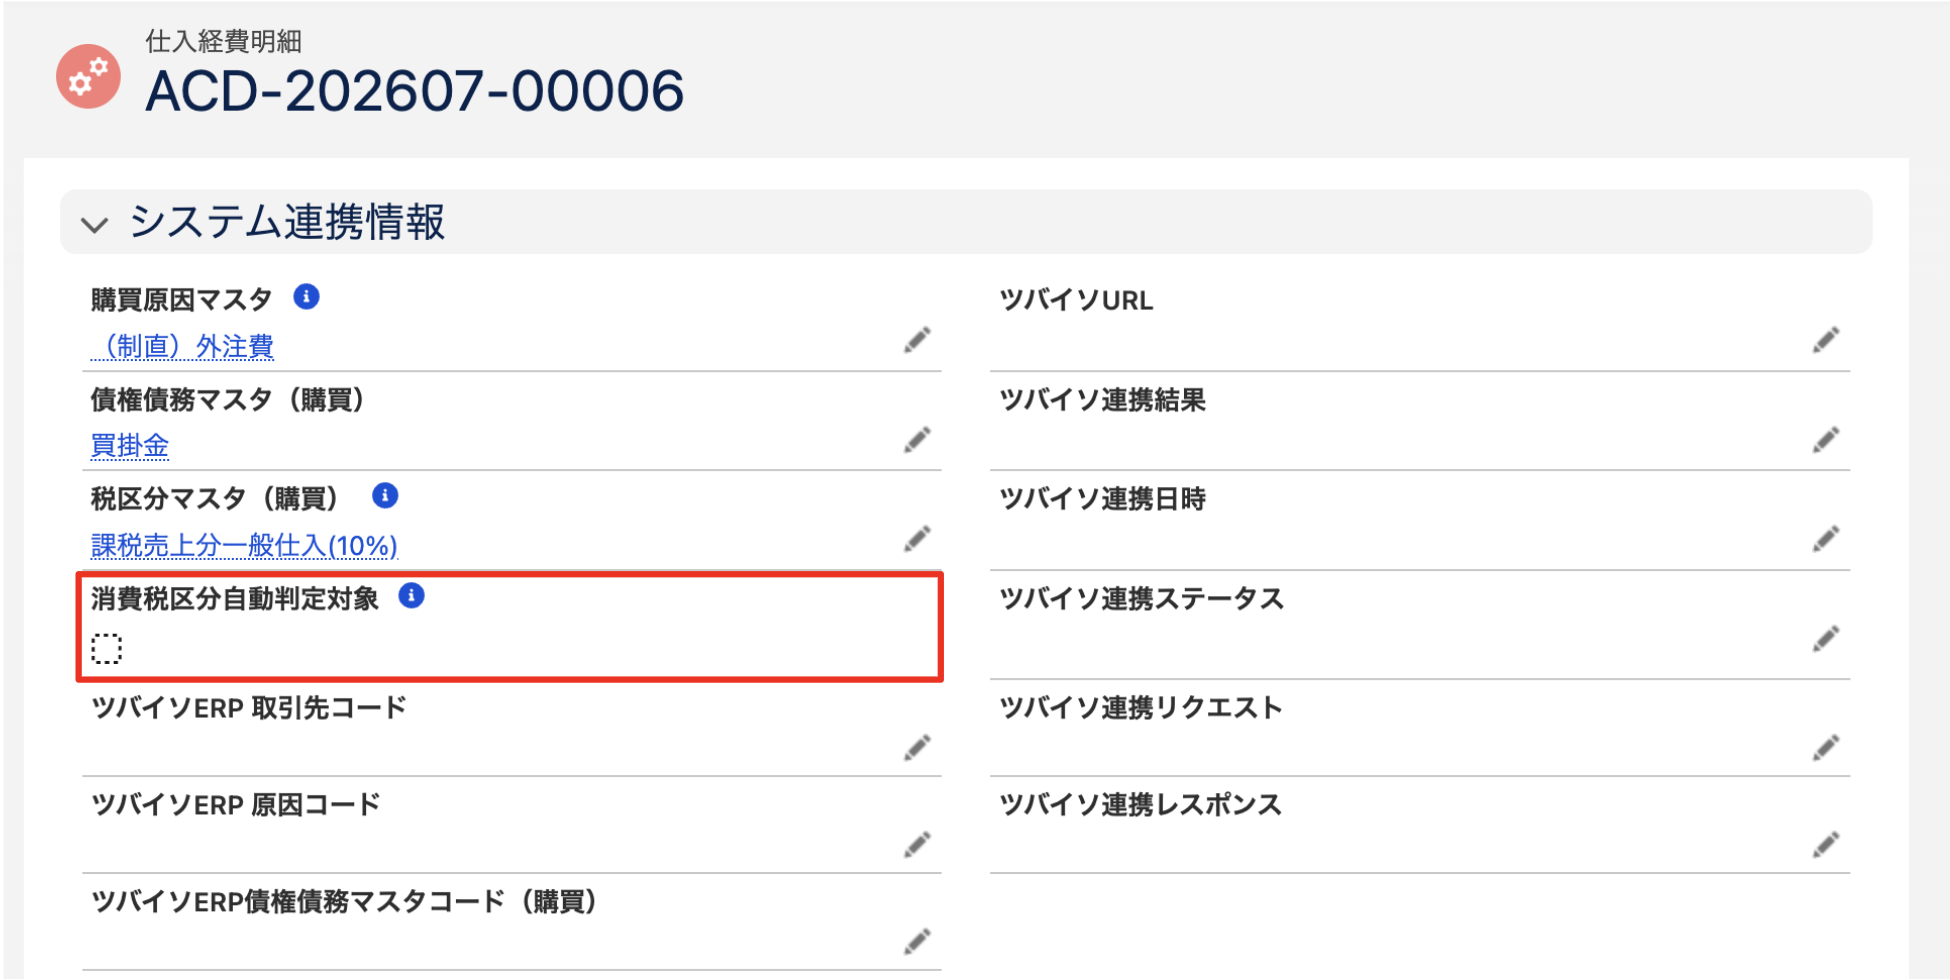Edit the 税区分マスタ（購買） field pencil icon
Screen dimensions: 1950x980
[x=917, y=539]
